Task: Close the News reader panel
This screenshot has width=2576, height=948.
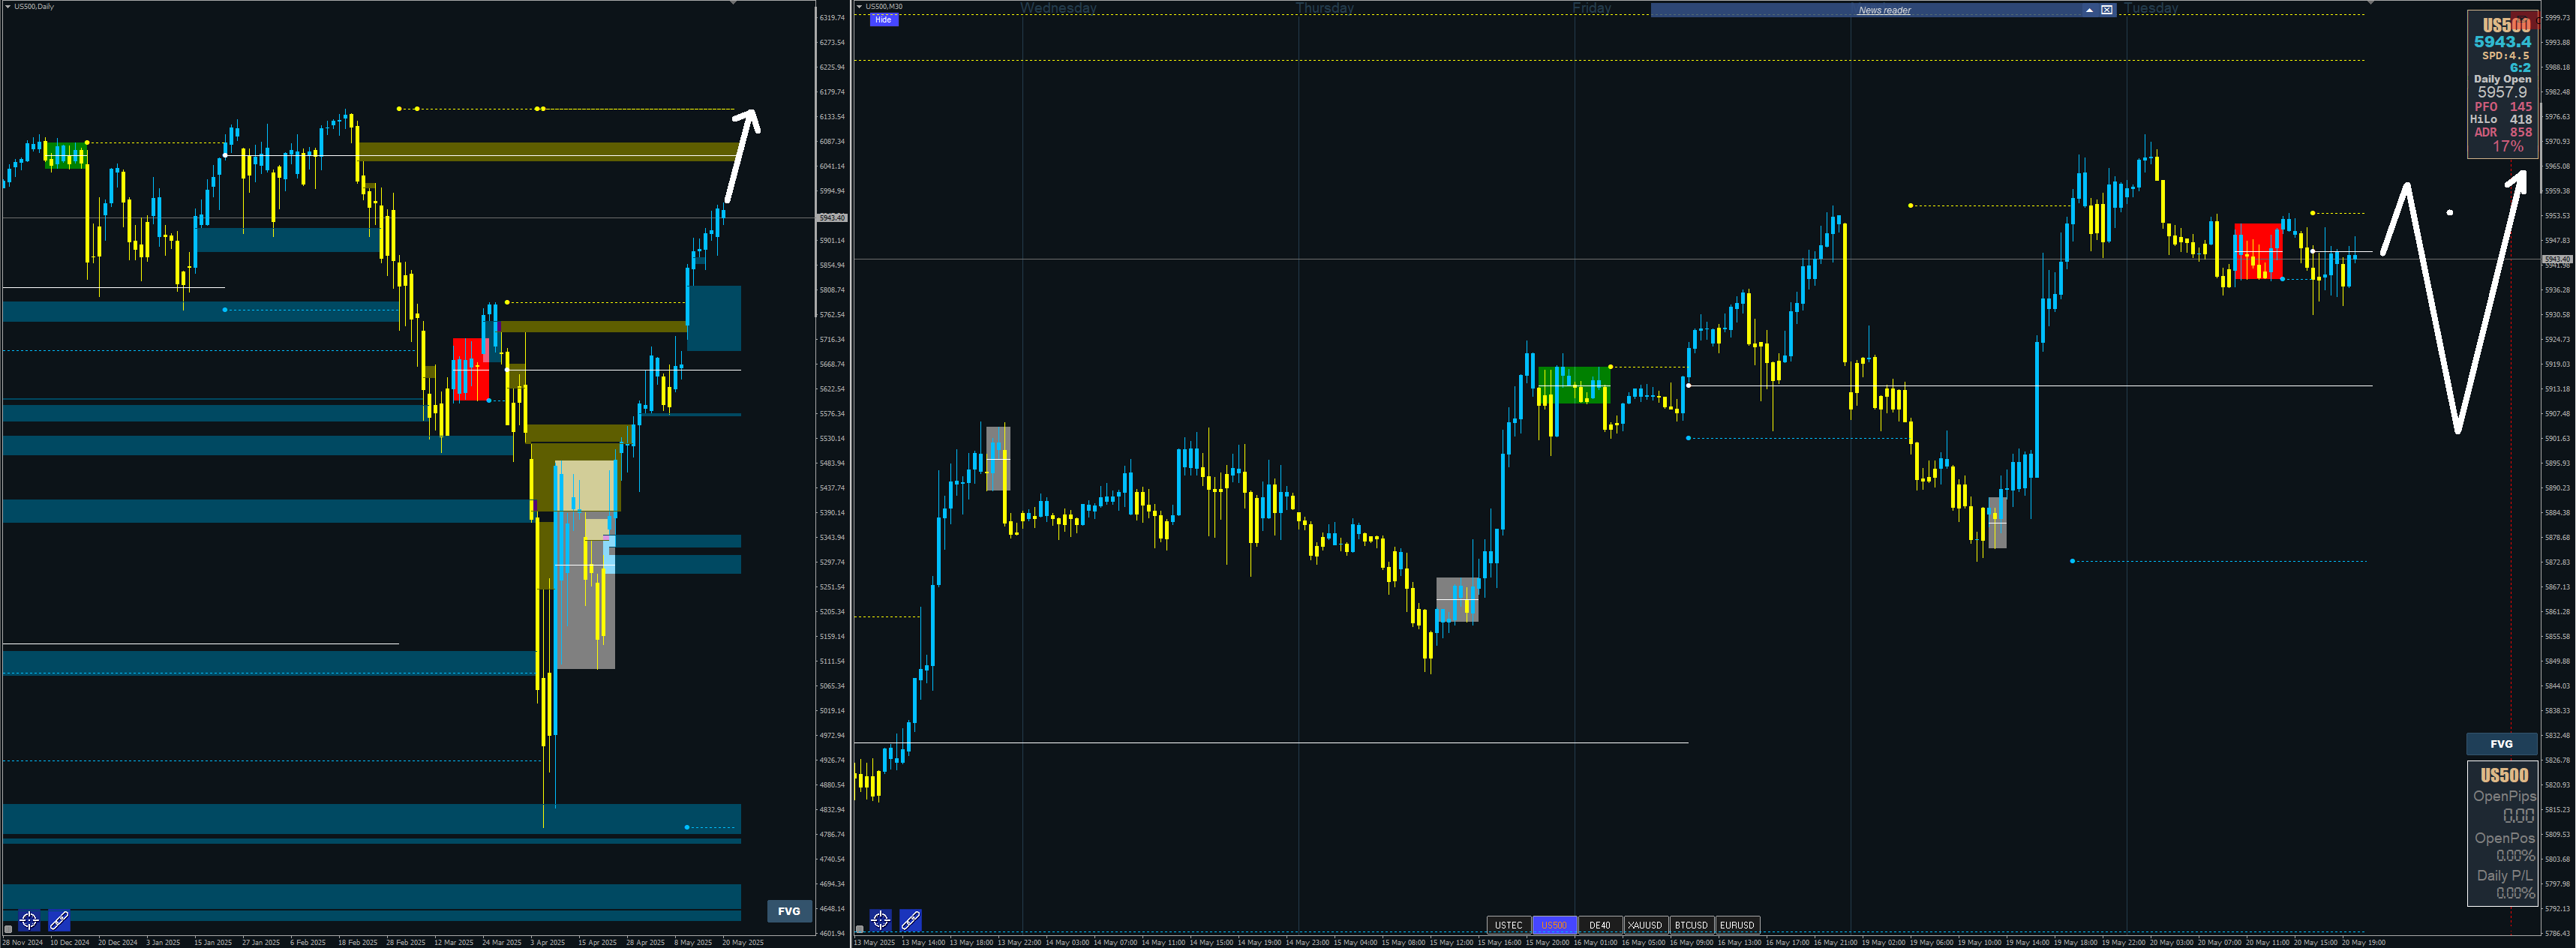Action: [2107, 10]
